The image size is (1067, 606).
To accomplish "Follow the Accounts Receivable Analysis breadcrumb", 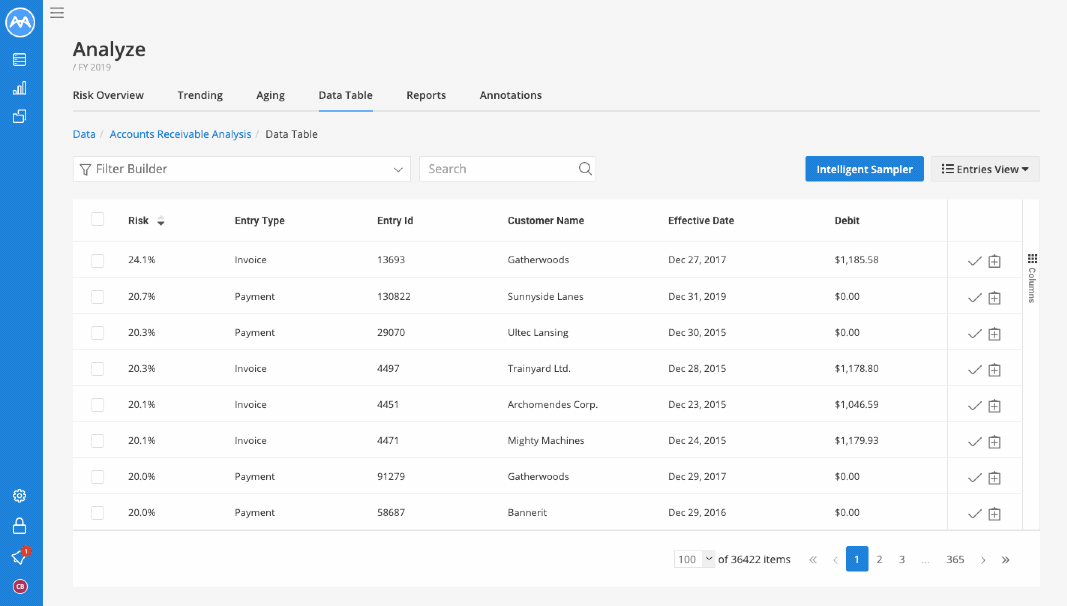I will pyautogui.click(x=180, y=134).
